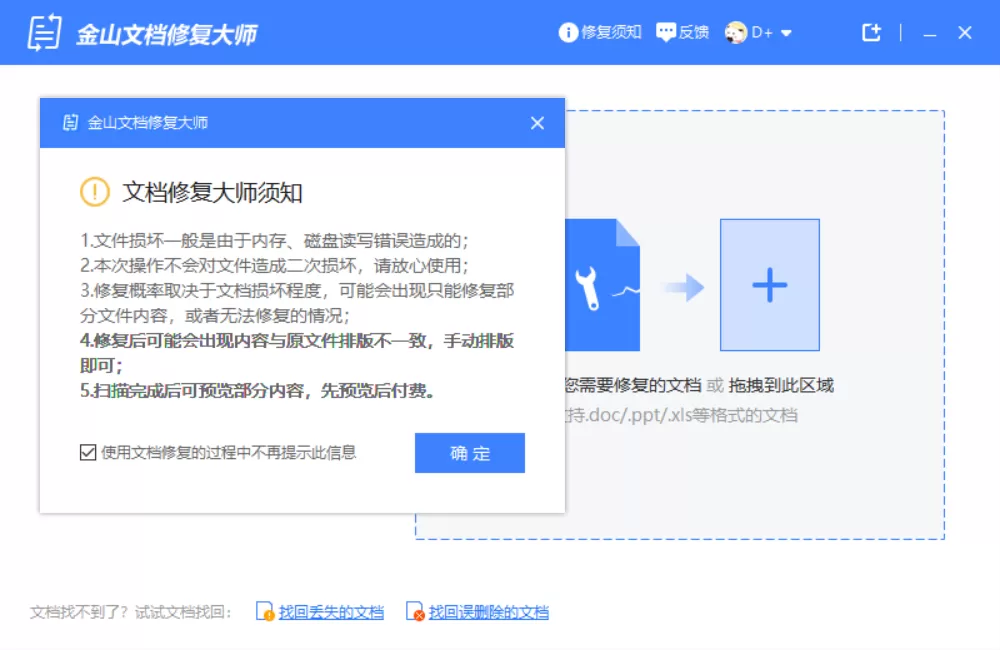Click the lost-document icon beside 找回丢失的文档

click(265, 612)
